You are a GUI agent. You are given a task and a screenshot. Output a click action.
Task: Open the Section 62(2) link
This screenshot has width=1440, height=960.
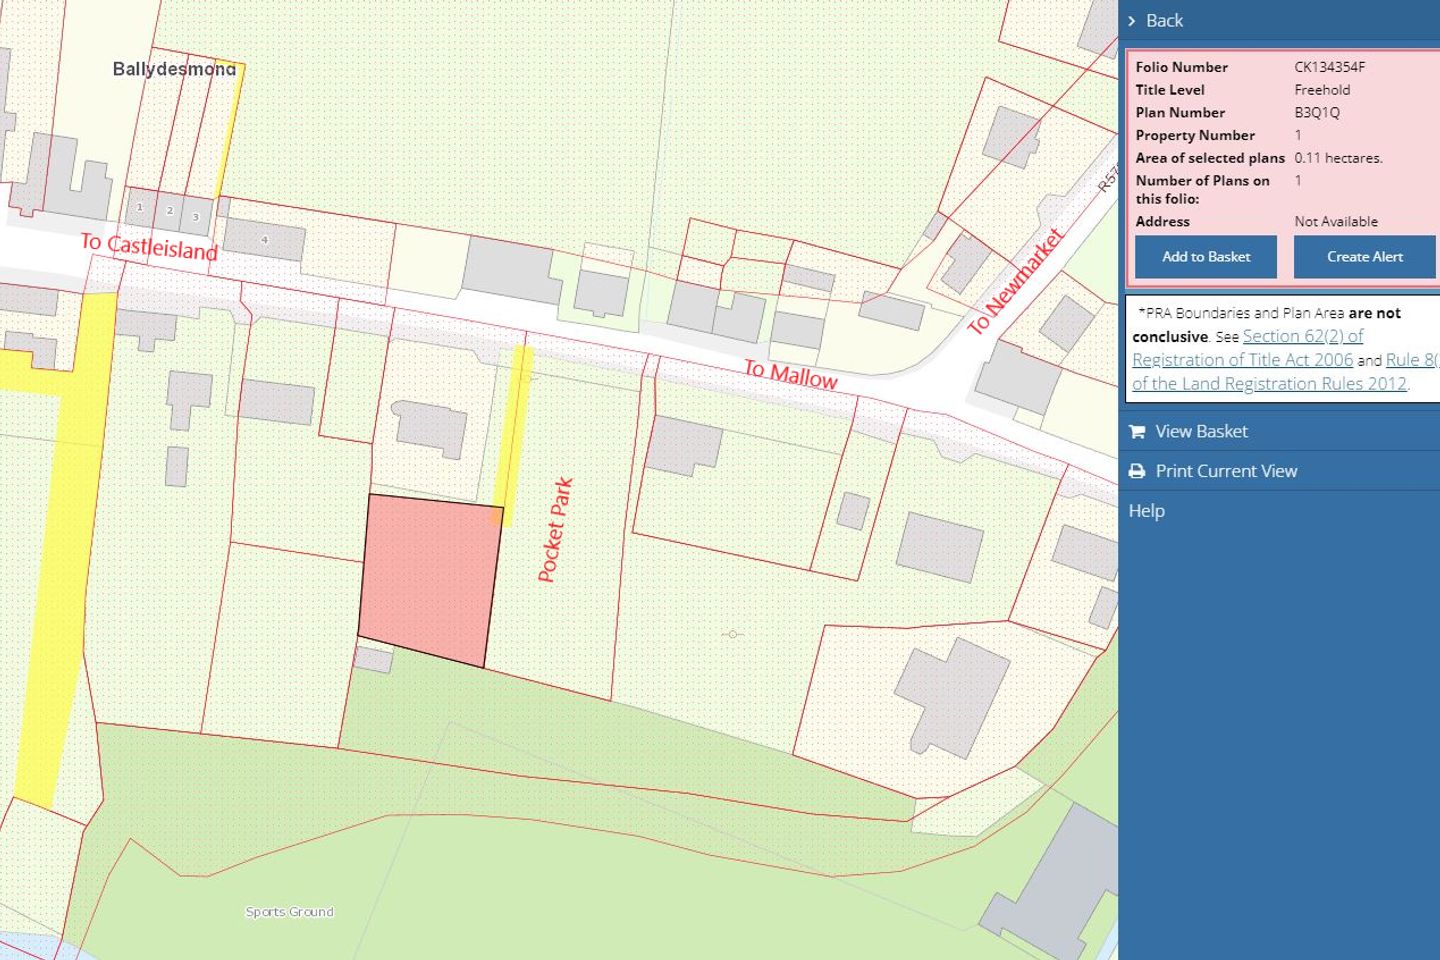[1302, 336]
